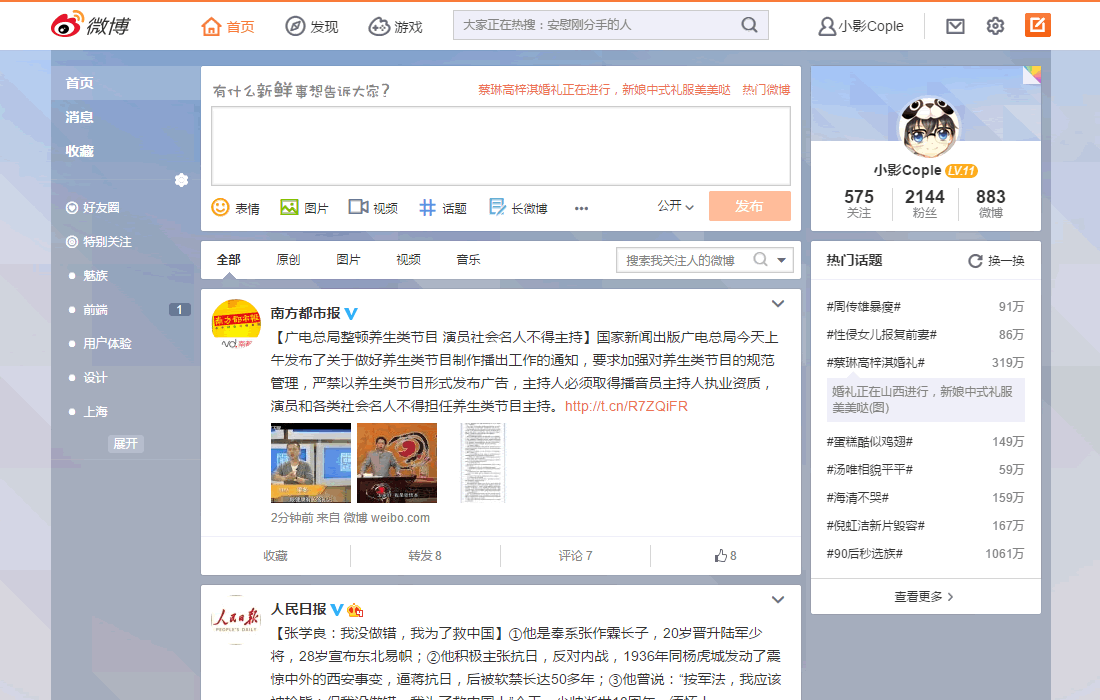Image resolution: width=1100 pixels, height=700 pixels.
Task: Click 人民日报 verified V badge
Action: [x=337, y=610]
